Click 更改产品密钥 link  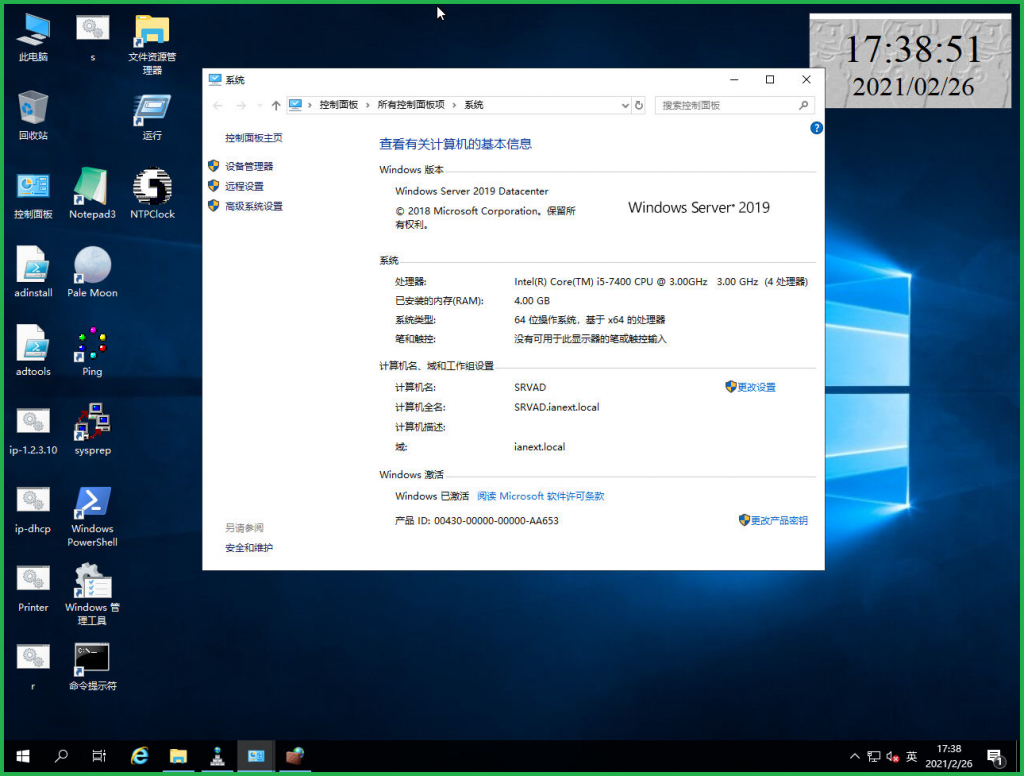pos(778,521)
